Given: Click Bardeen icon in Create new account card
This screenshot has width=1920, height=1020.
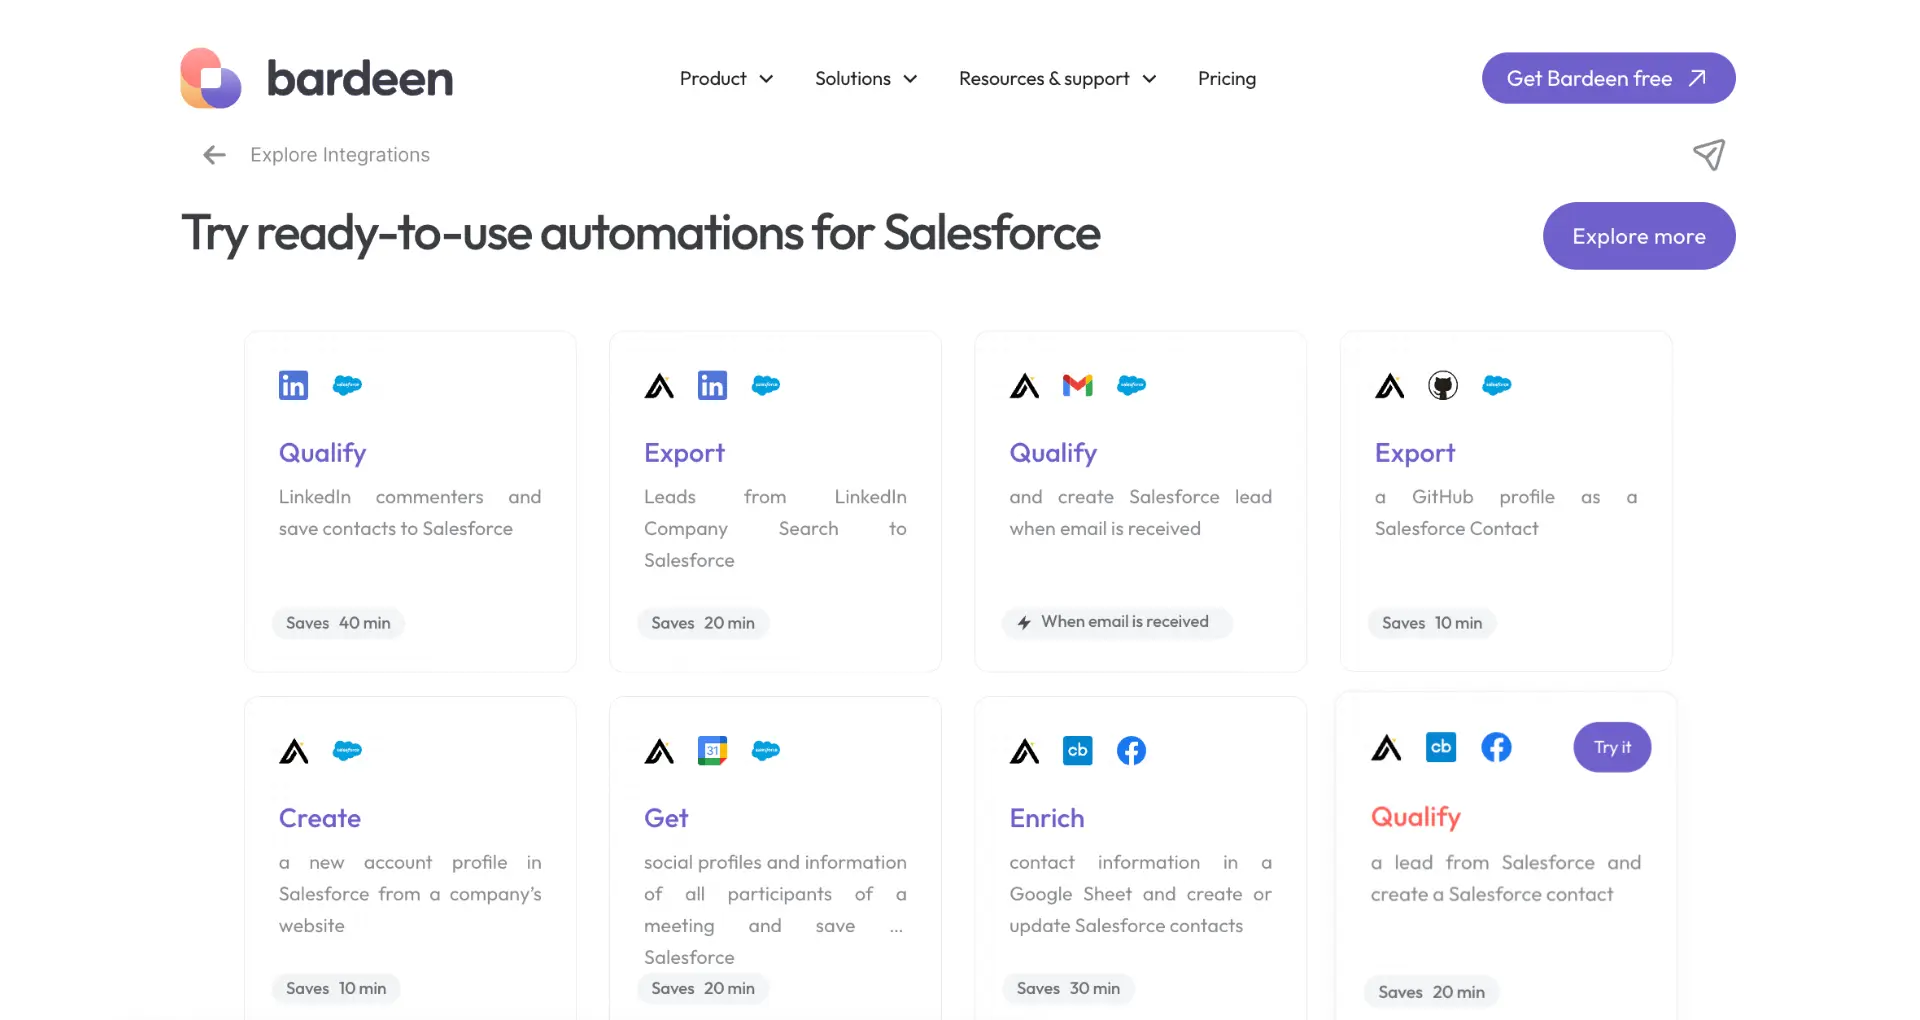Looking at the screenshot, I should (x=294, y=751).
